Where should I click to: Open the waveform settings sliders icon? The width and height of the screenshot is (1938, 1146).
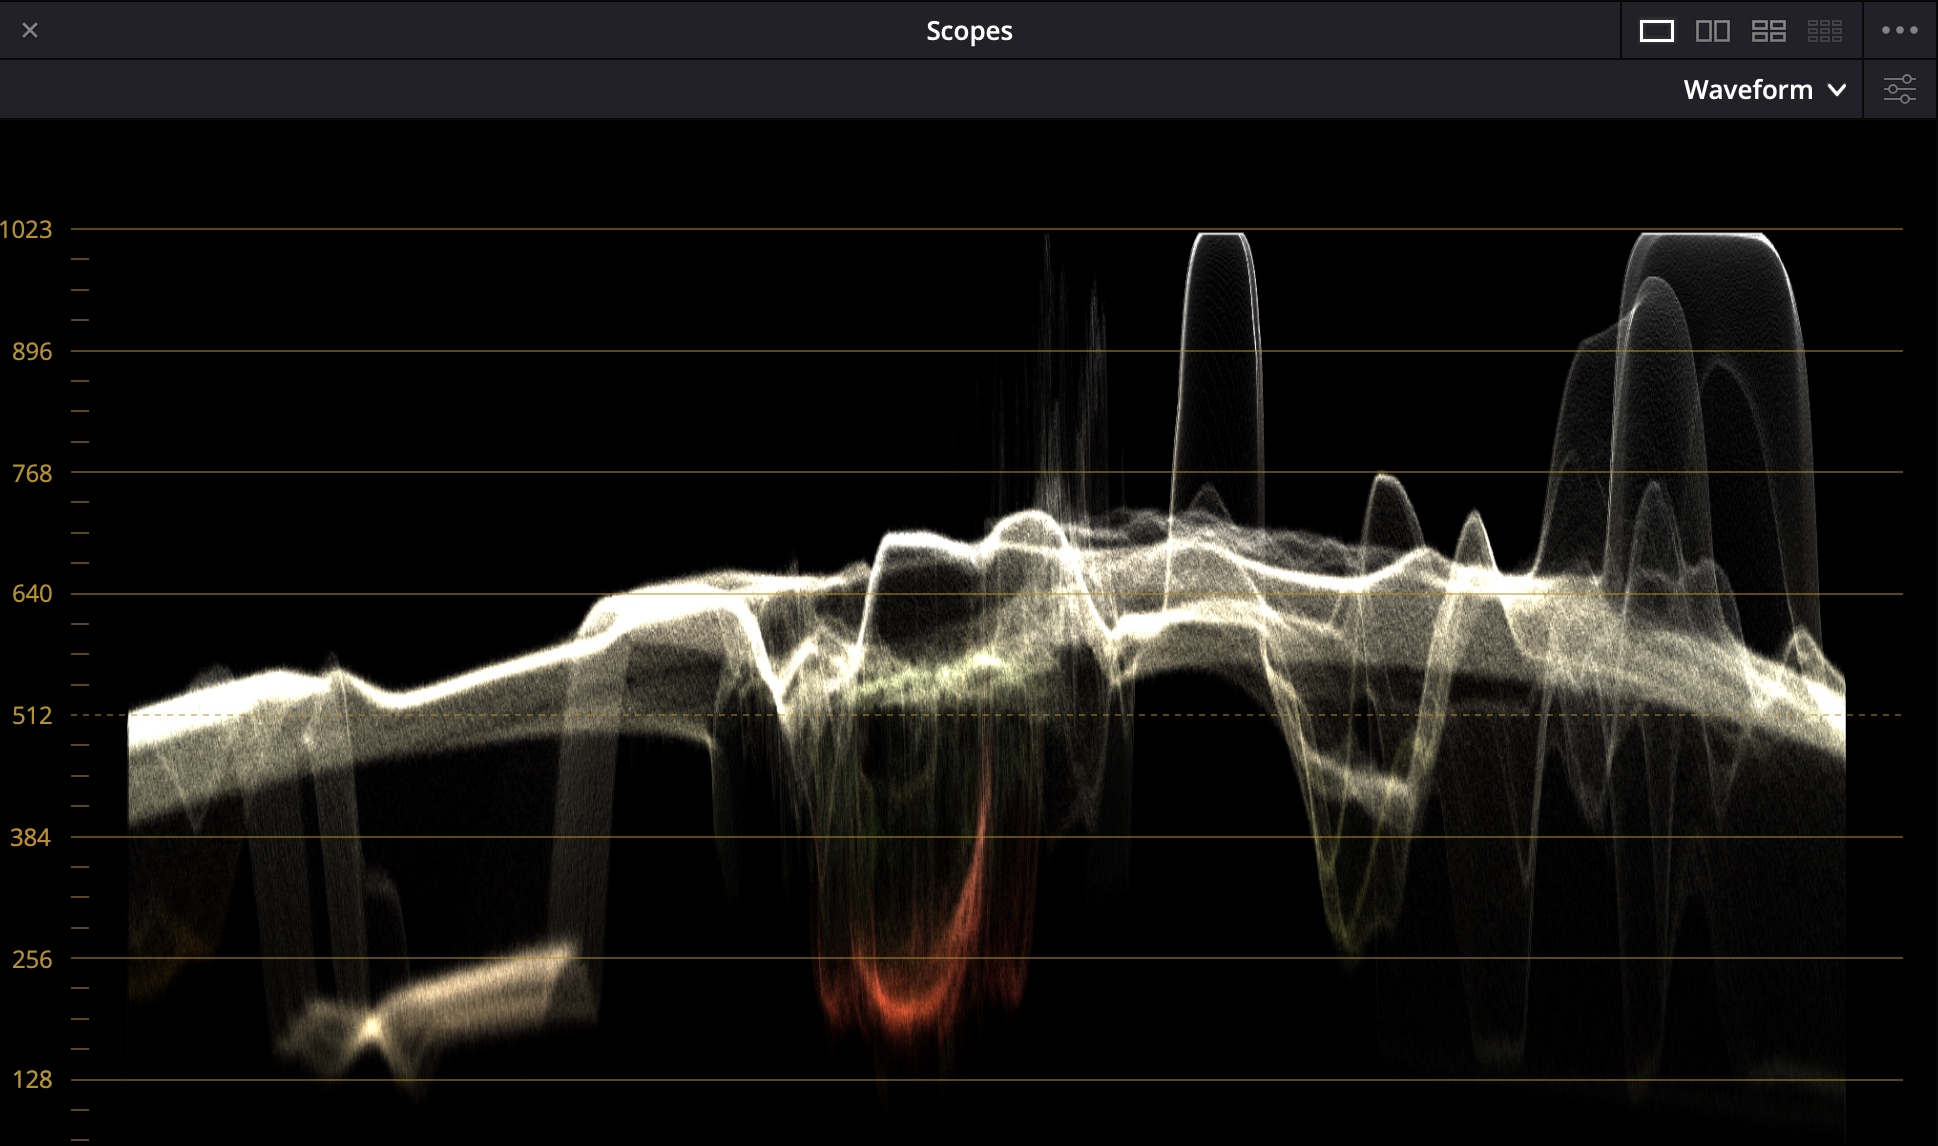click(x=1899, y=89)
